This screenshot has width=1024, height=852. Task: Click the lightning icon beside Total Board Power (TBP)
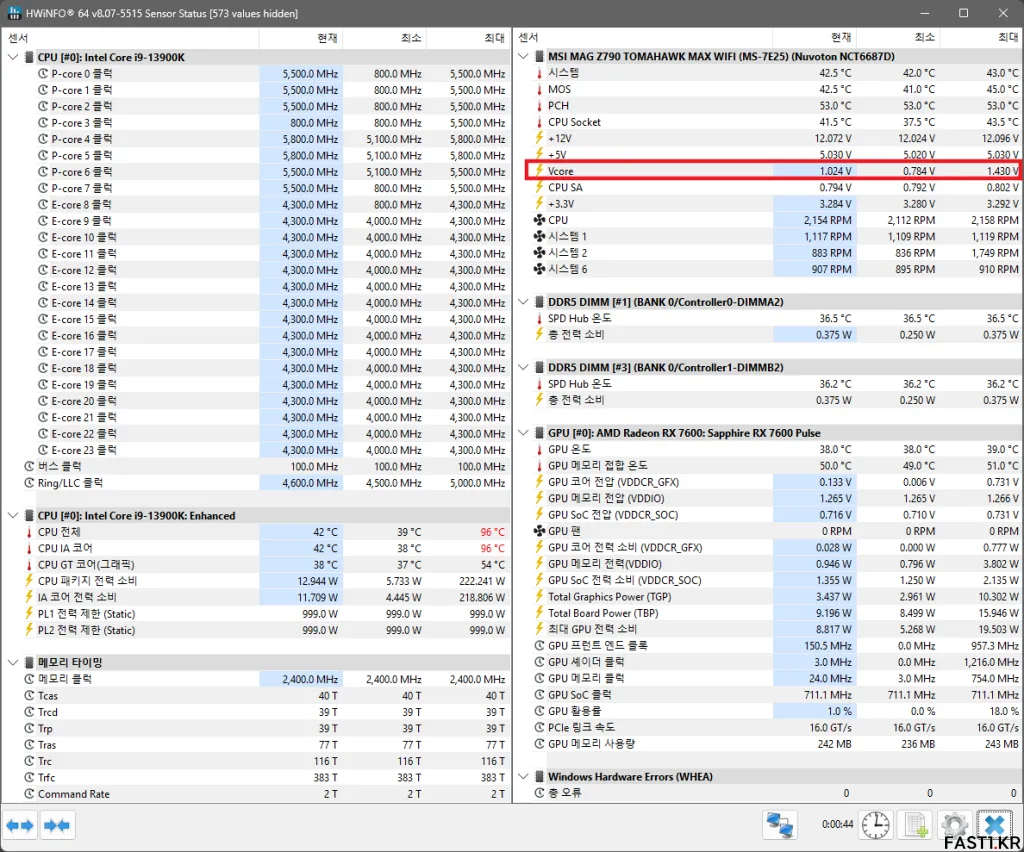click(539, 612)
